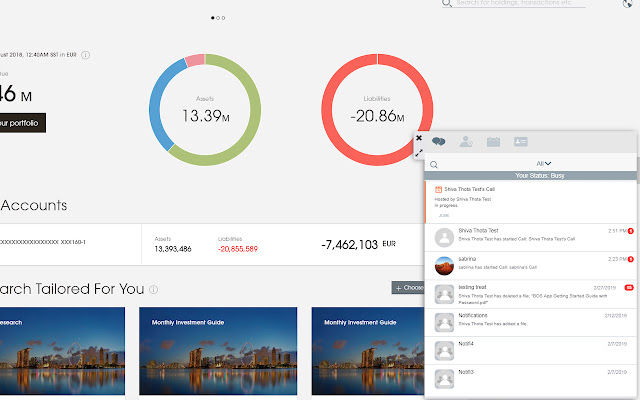Select the third carousel page dot
This screenshot has height=400, width=640.
(x=223, y=18)
